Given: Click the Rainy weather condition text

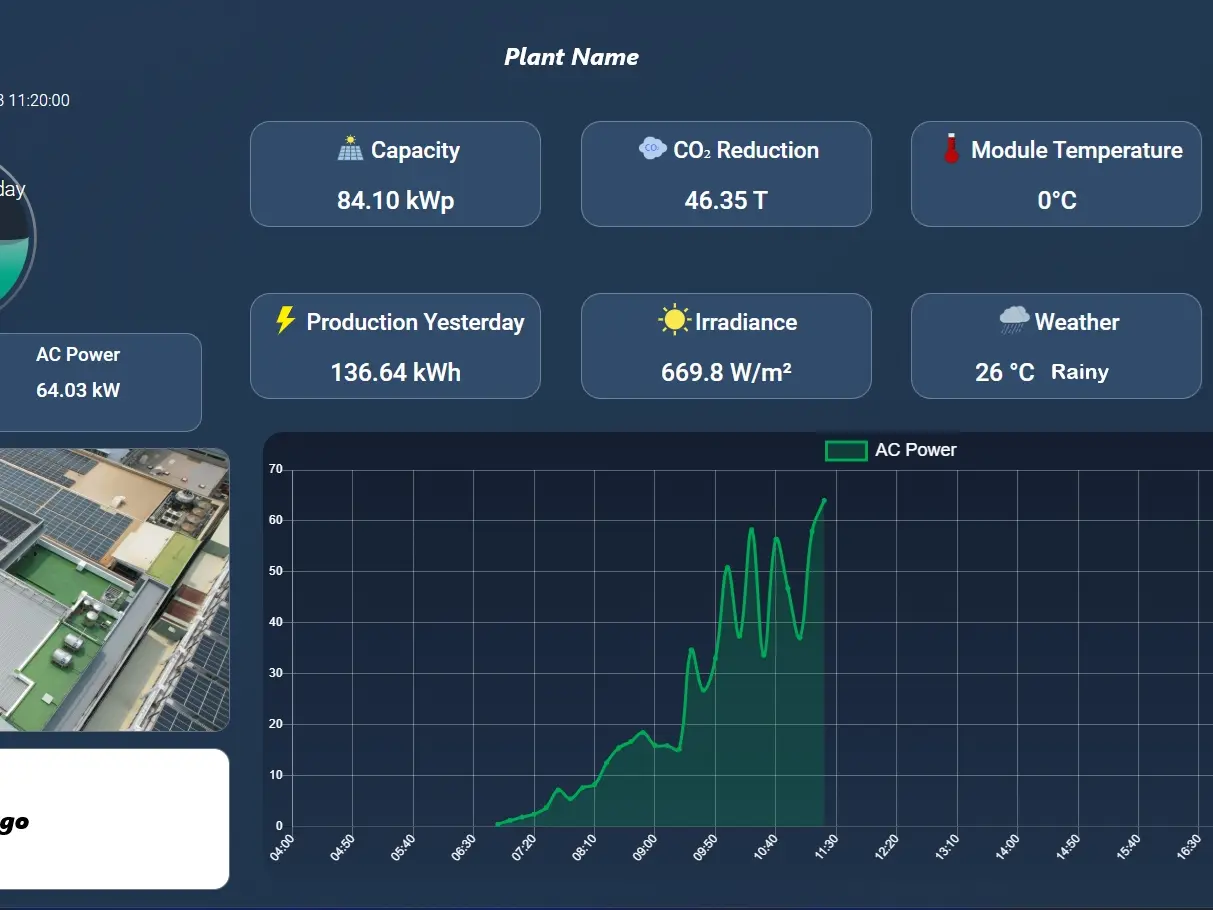Looking at the screenshot, I should [x=1079, y=372].
